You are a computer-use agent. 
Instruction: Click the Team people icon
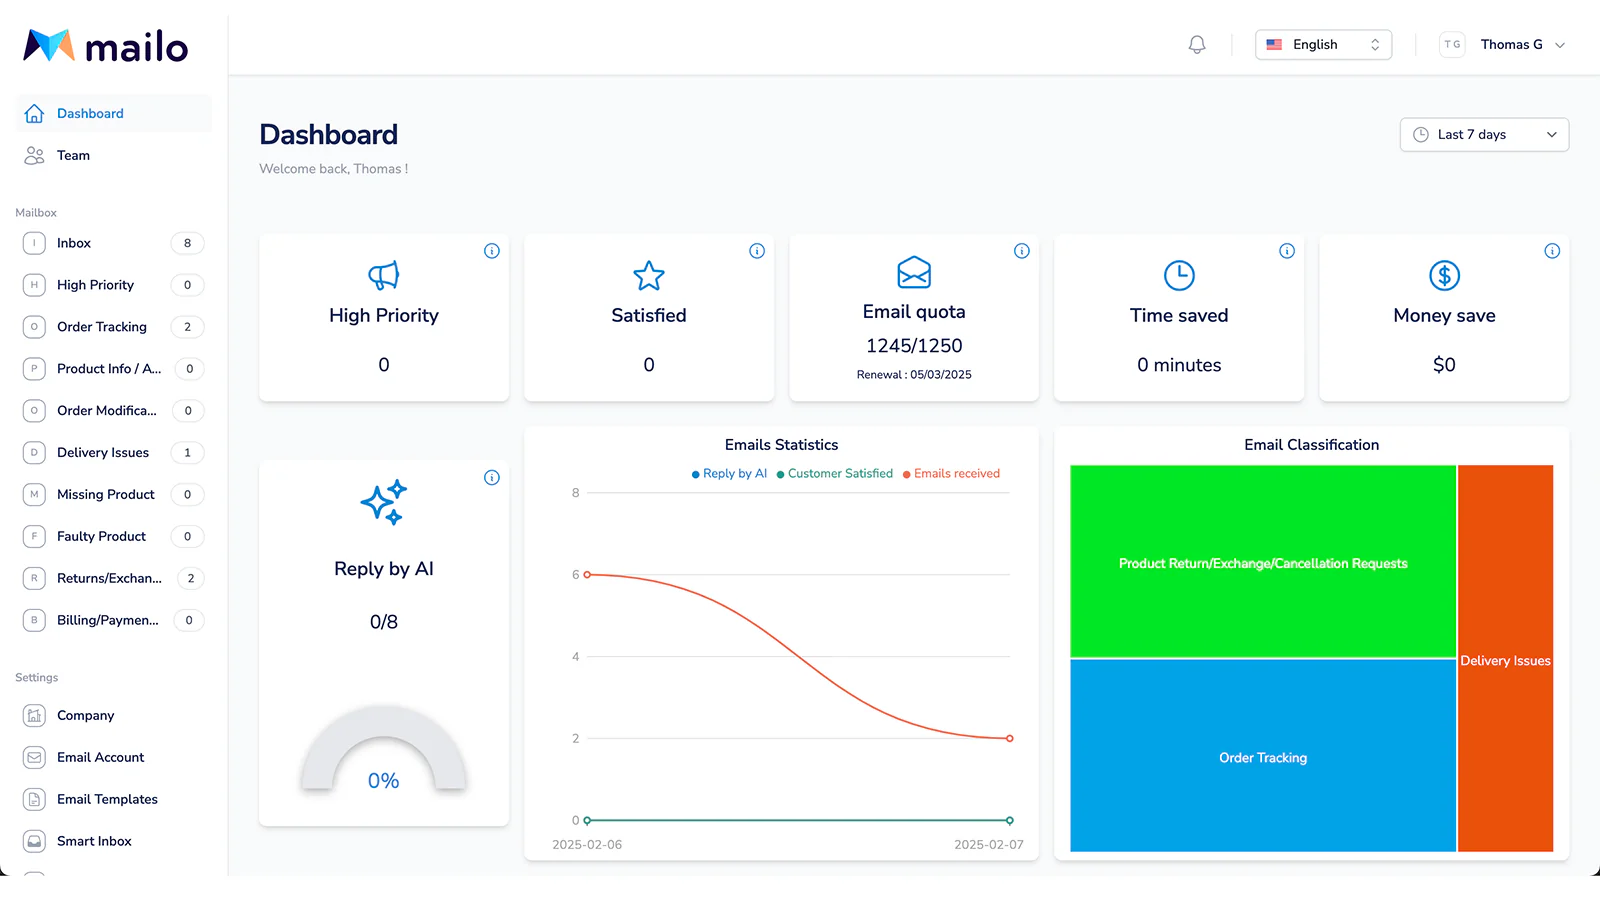pos(34,156)
